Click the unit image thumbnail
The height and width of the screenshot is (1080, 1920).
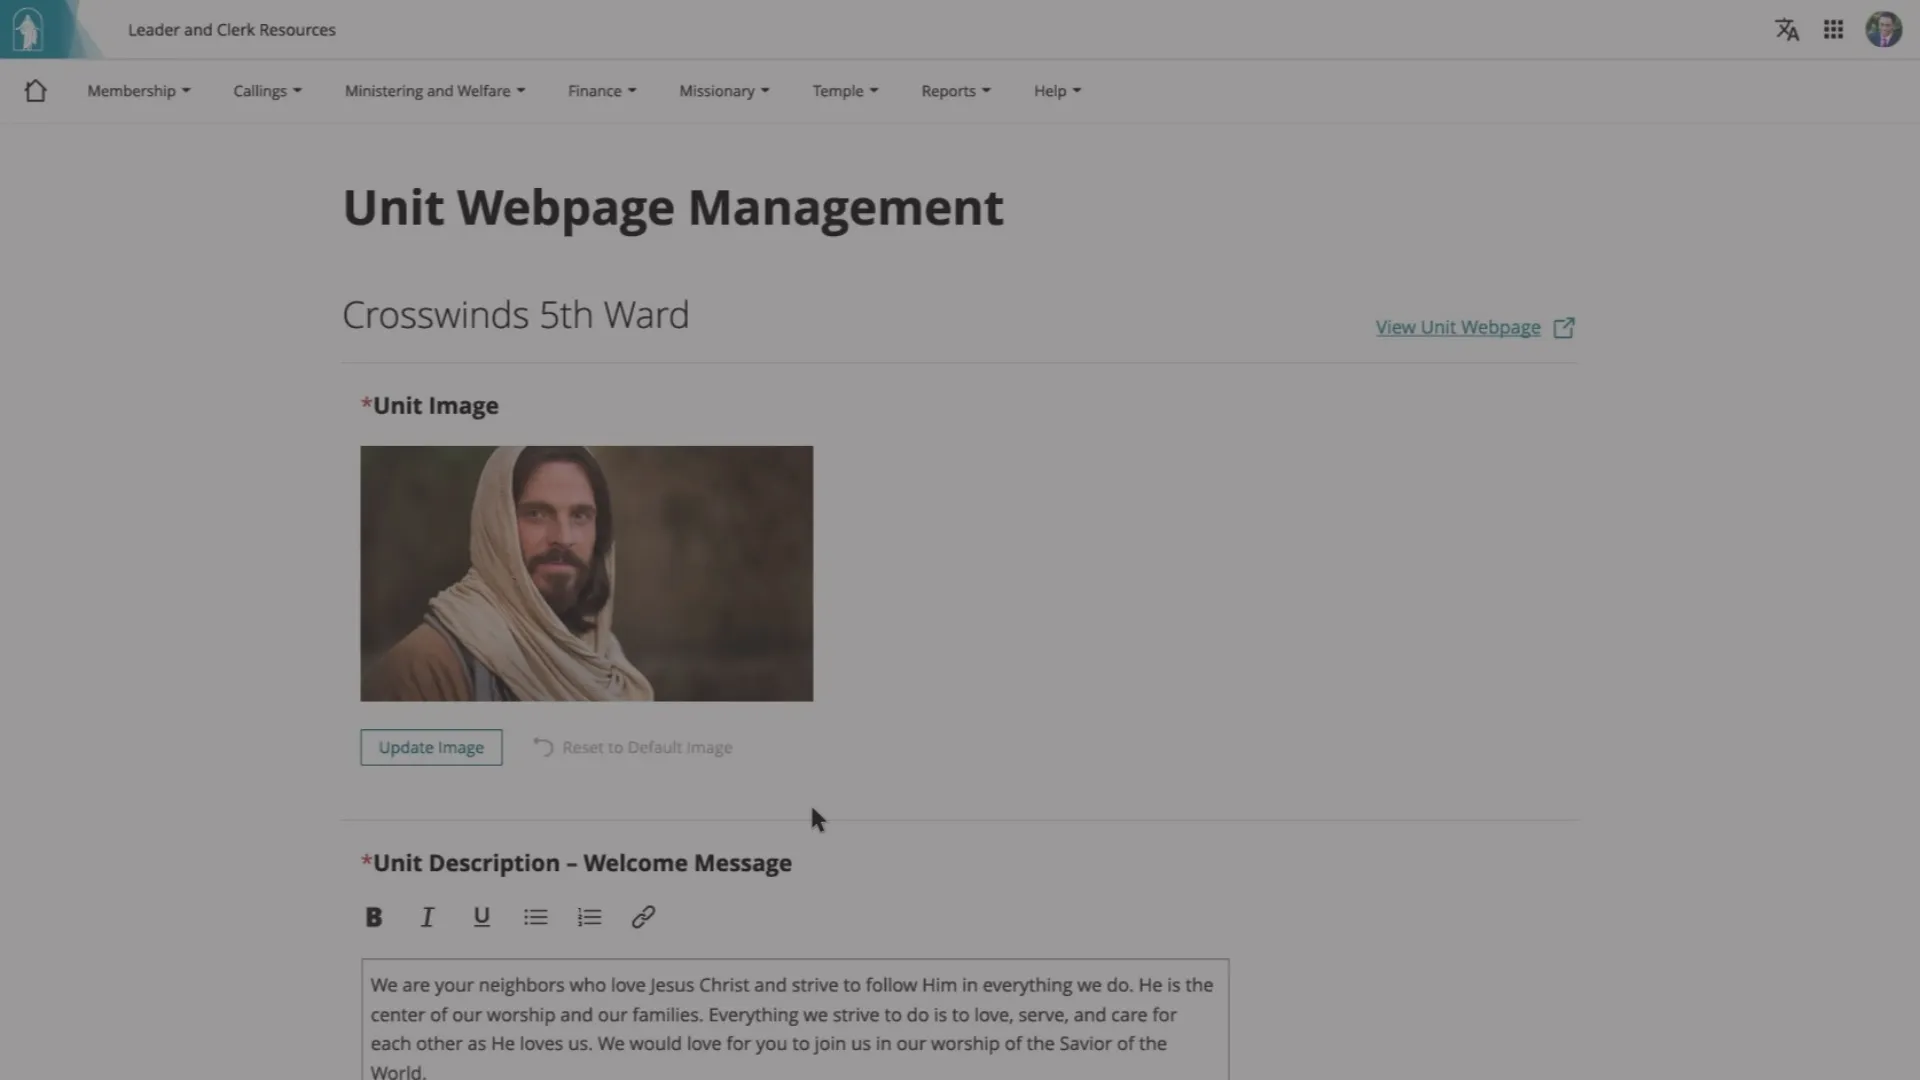click(x=586, y=573)
